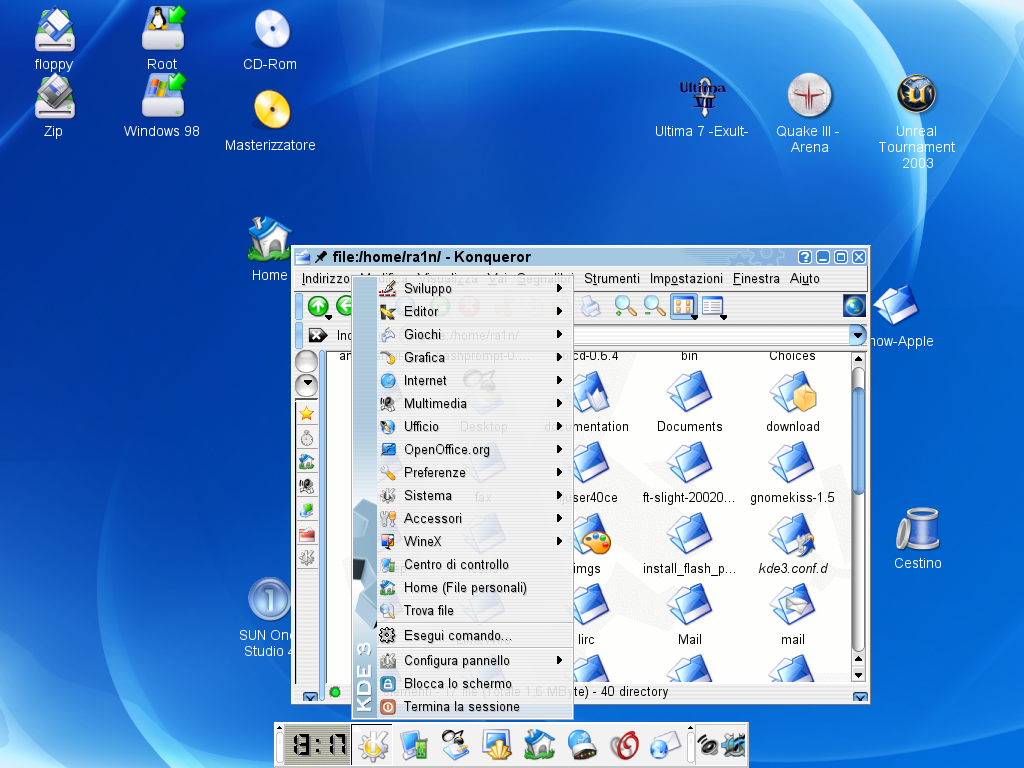The image size is (1024, 768).
Task: Open the list view mode dropdown arrow
Action: [x=724, y=317]
